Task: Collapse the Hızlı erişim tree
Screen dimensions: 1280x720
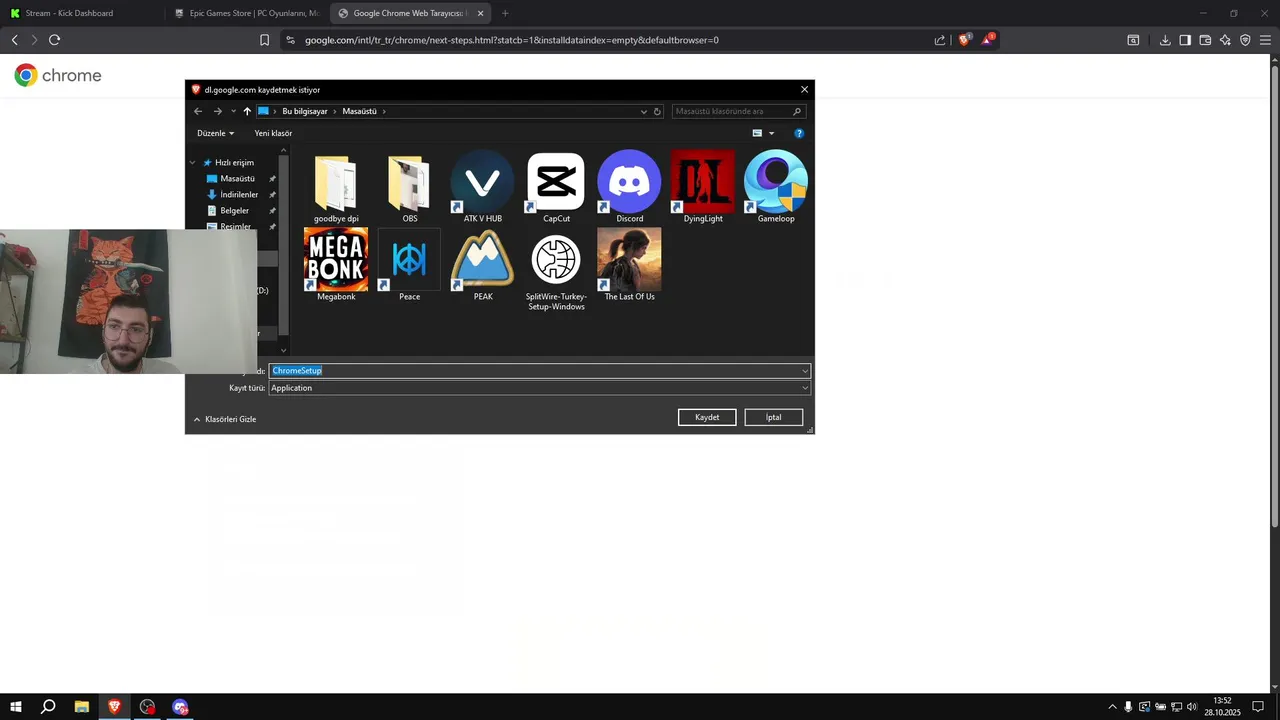Action: point(193,162)
